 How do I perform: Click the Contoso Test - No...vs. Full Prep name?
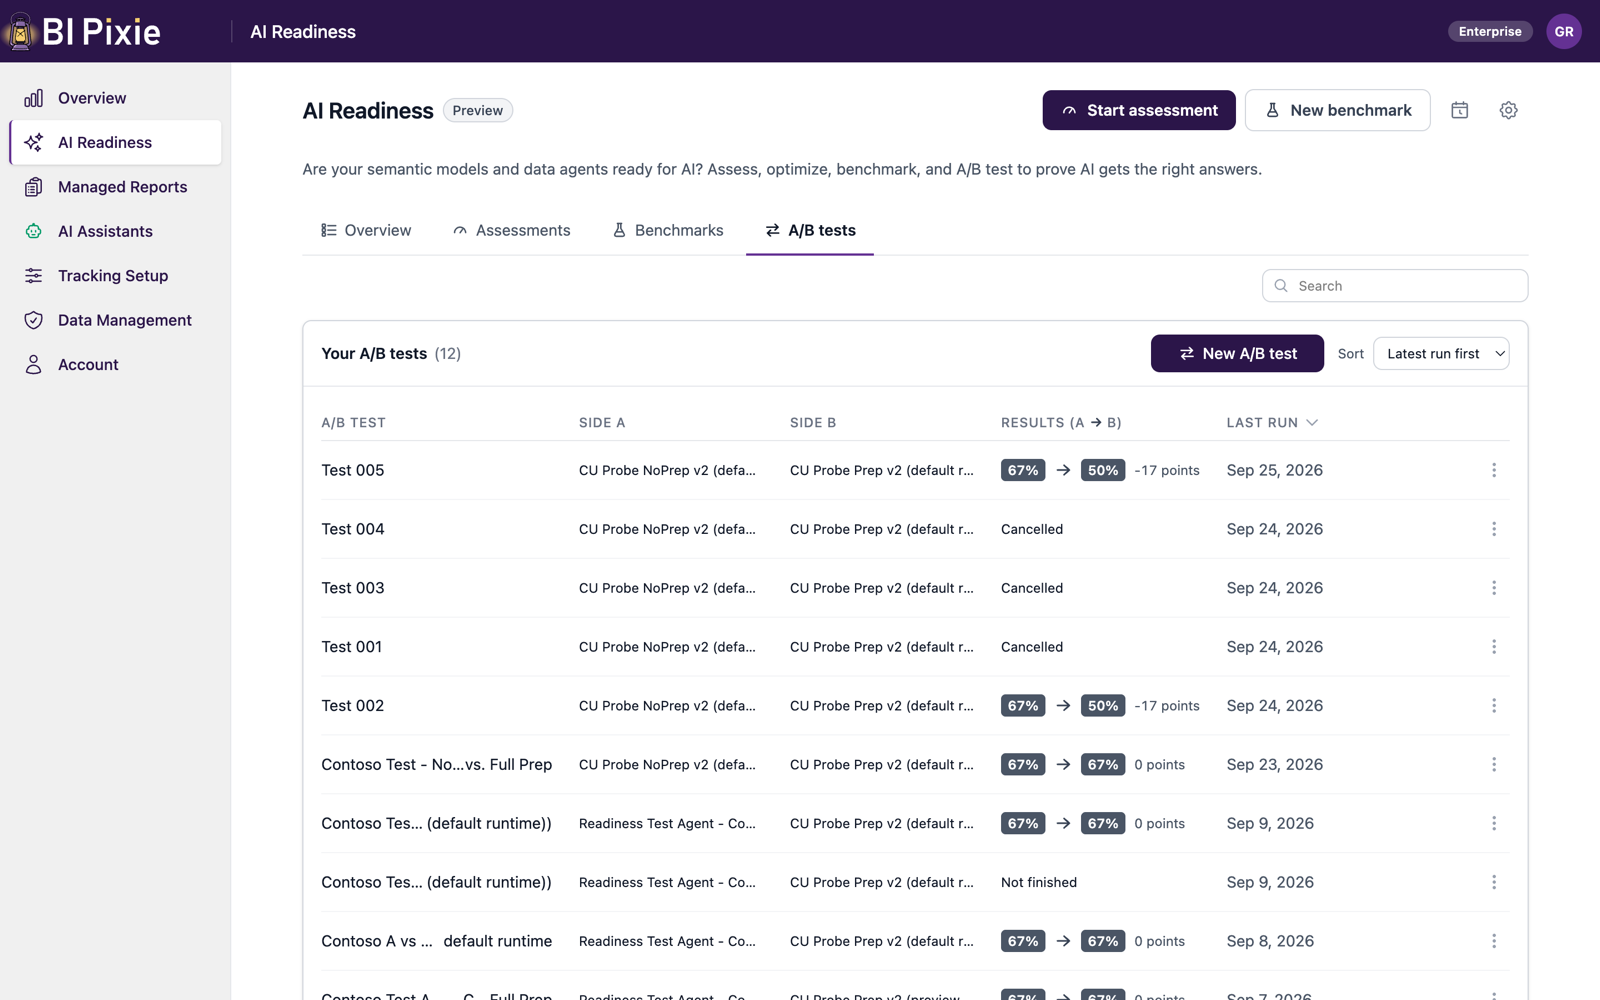(x=437, y=764)
